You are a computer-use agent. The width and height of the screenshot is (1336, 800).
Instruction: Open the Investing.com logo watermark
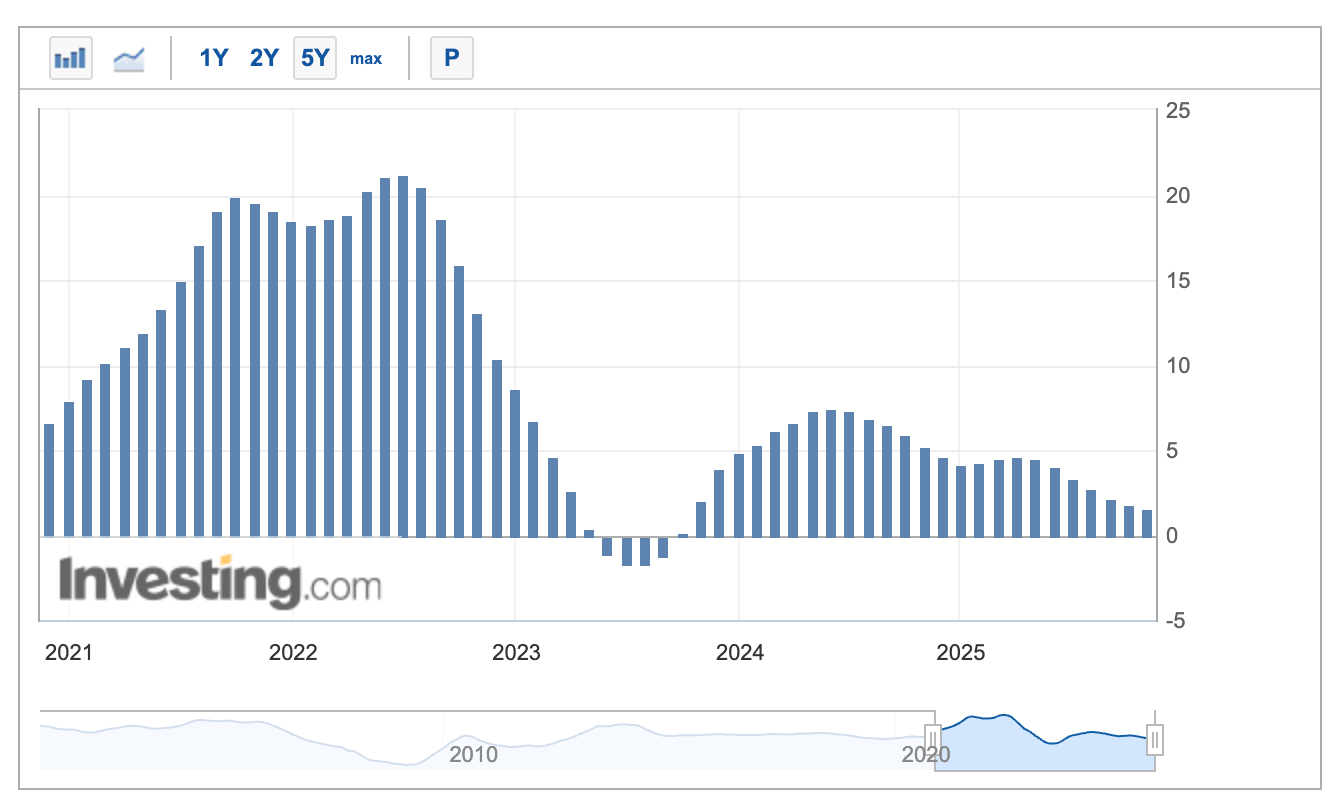click(220, 582)
